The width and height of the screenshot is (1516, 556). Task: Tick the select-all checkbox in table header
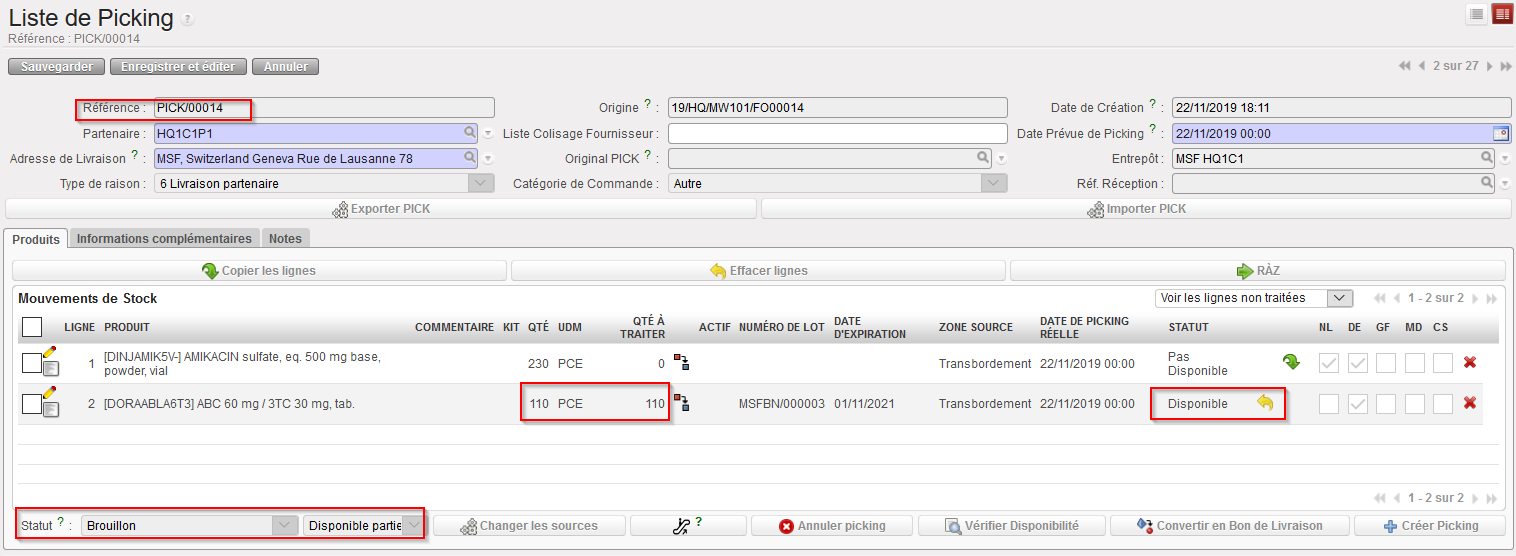(32, 327)
